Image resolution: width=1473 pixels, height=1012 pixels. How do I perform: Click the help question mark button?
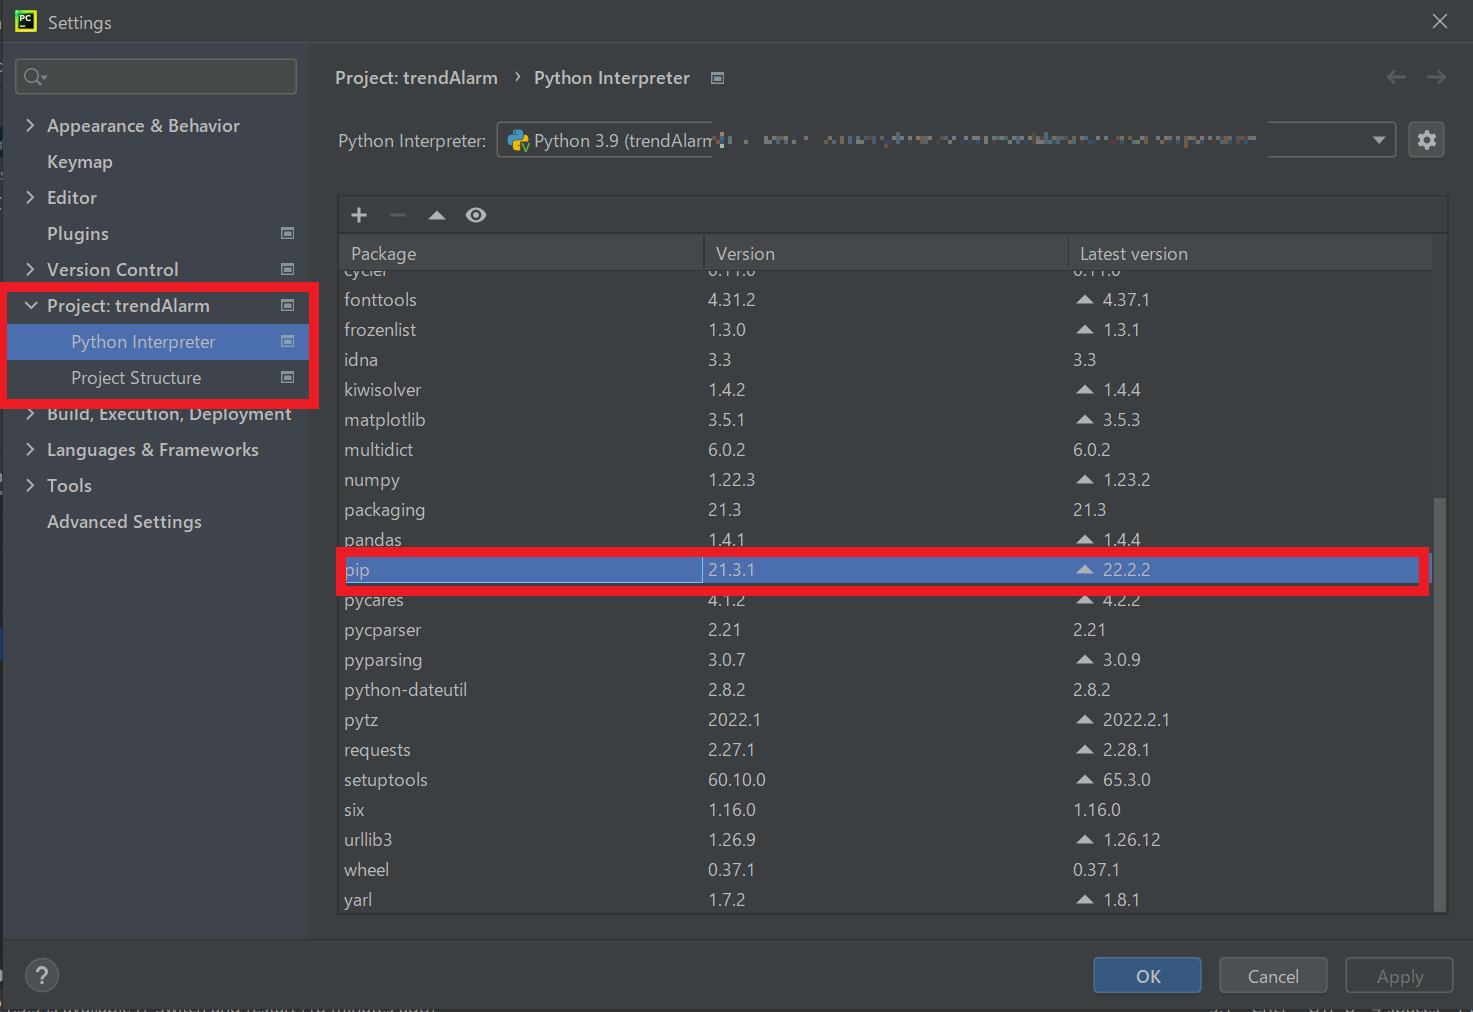pyautogui.click(x=42, y=975)
